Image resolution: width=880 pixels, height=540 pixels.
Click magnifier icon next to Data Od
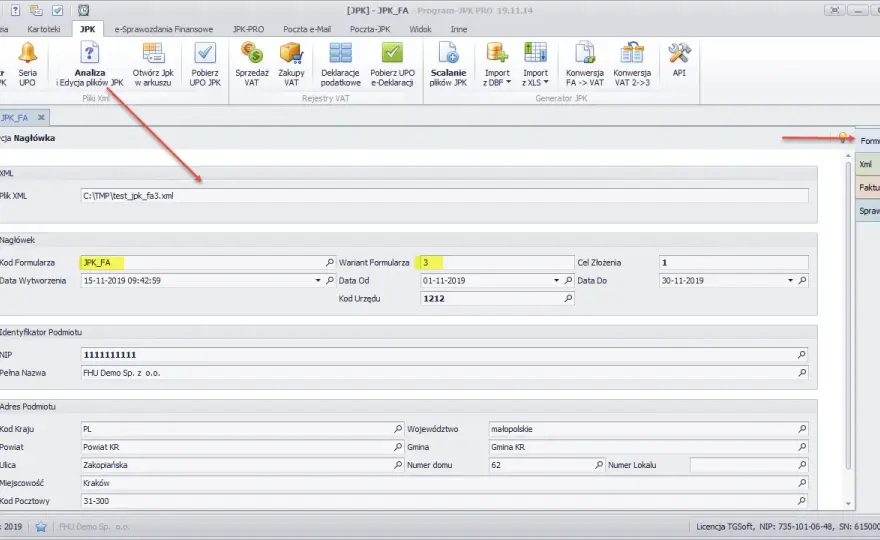[x=568, y=280]
